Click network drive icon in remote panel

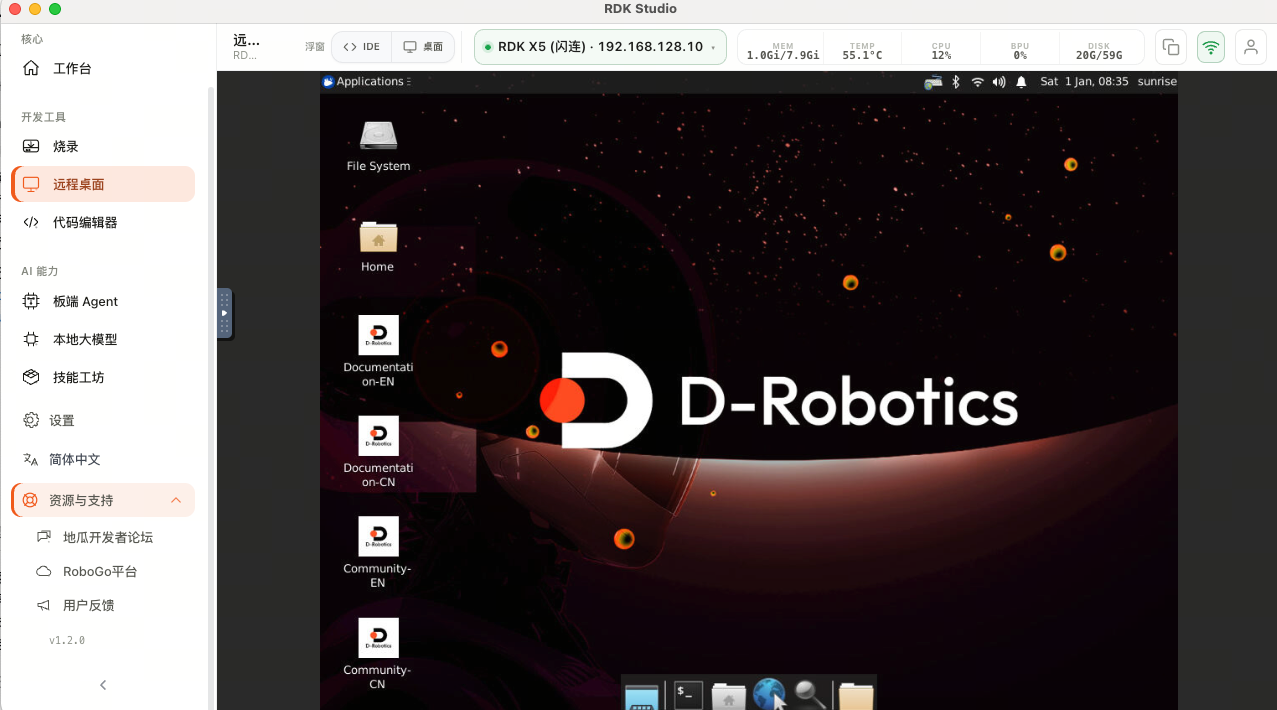point(933,82)
